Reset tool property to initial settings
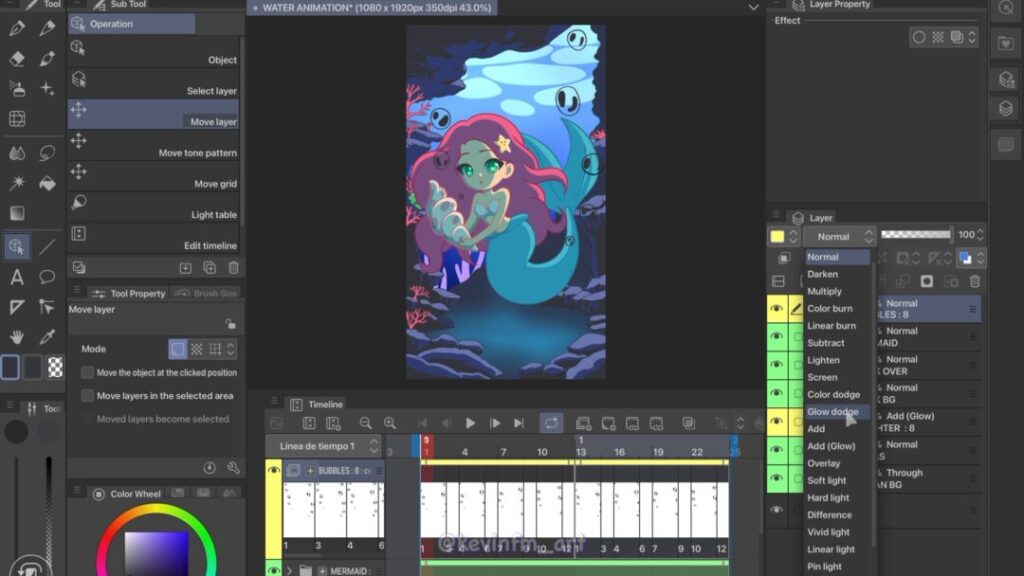Screen dimensions: 1024x576 tap(210, 468)
